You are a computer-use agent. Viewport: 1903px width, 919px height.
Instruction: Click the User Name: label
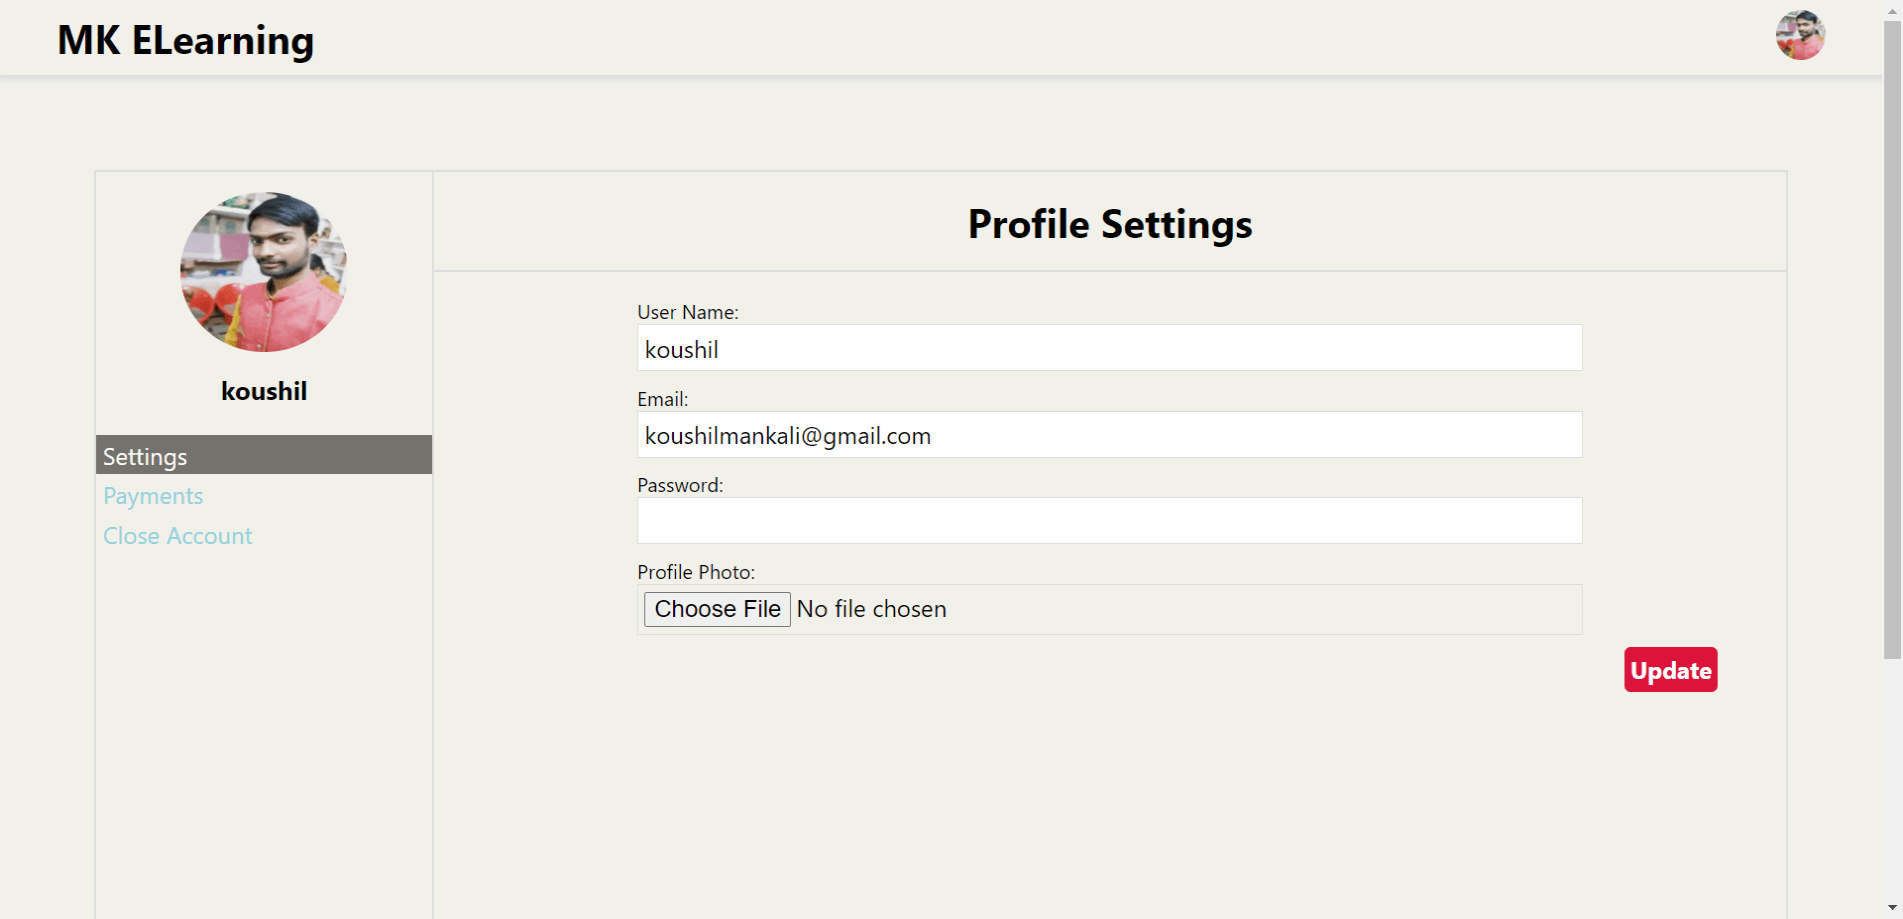tap(688, 312)
